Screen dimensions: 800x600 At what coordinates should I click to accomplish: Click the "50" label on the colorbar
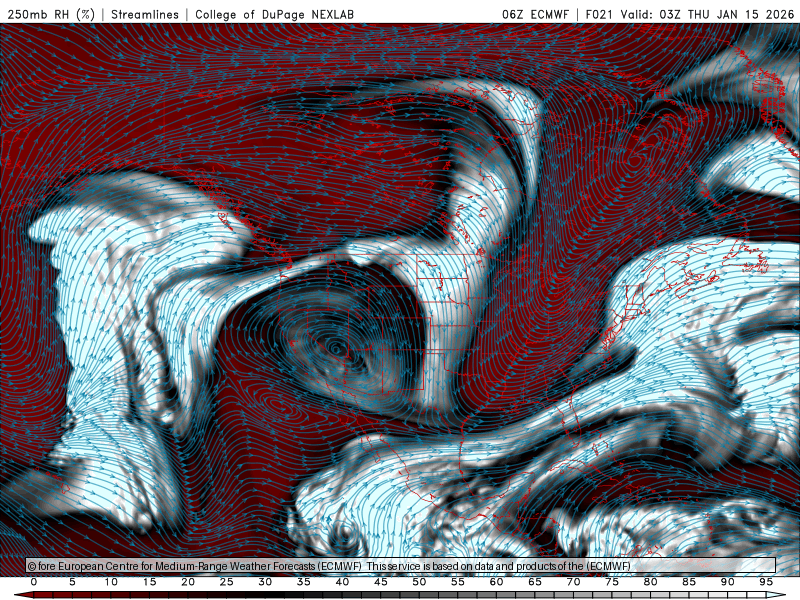tap(419, 582)
